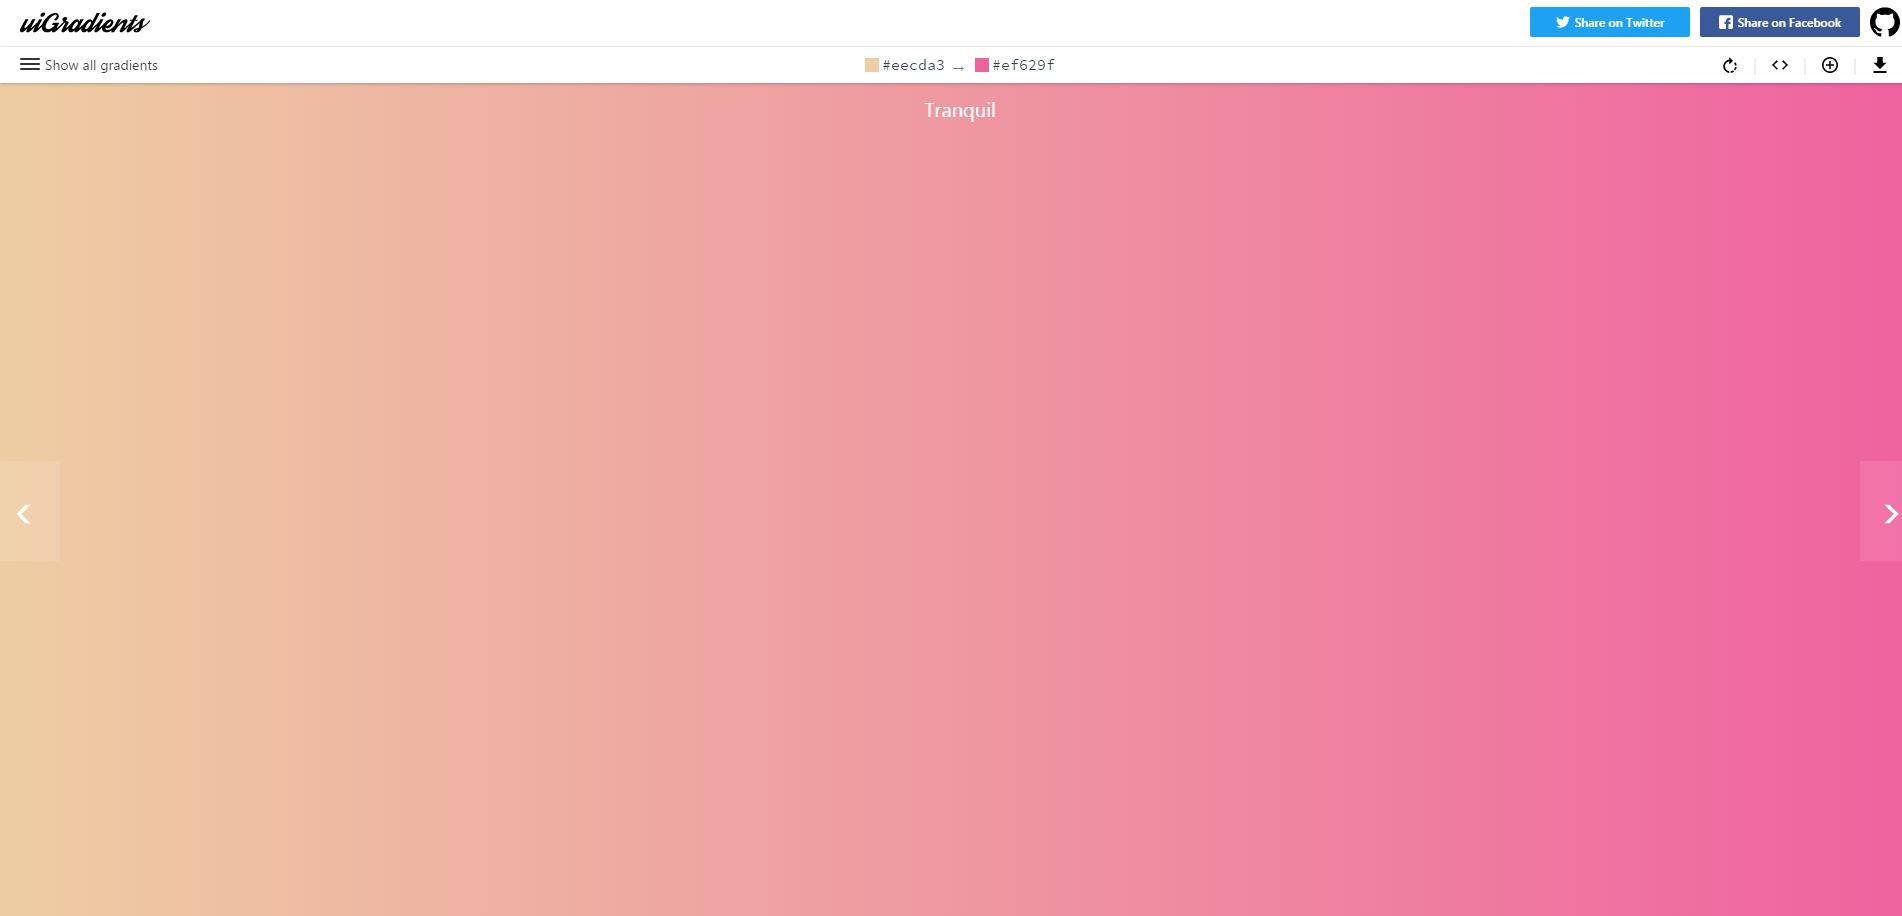Select the #eecda3 hex code text
Screen dimensions: 1902x916
(913, 65)
